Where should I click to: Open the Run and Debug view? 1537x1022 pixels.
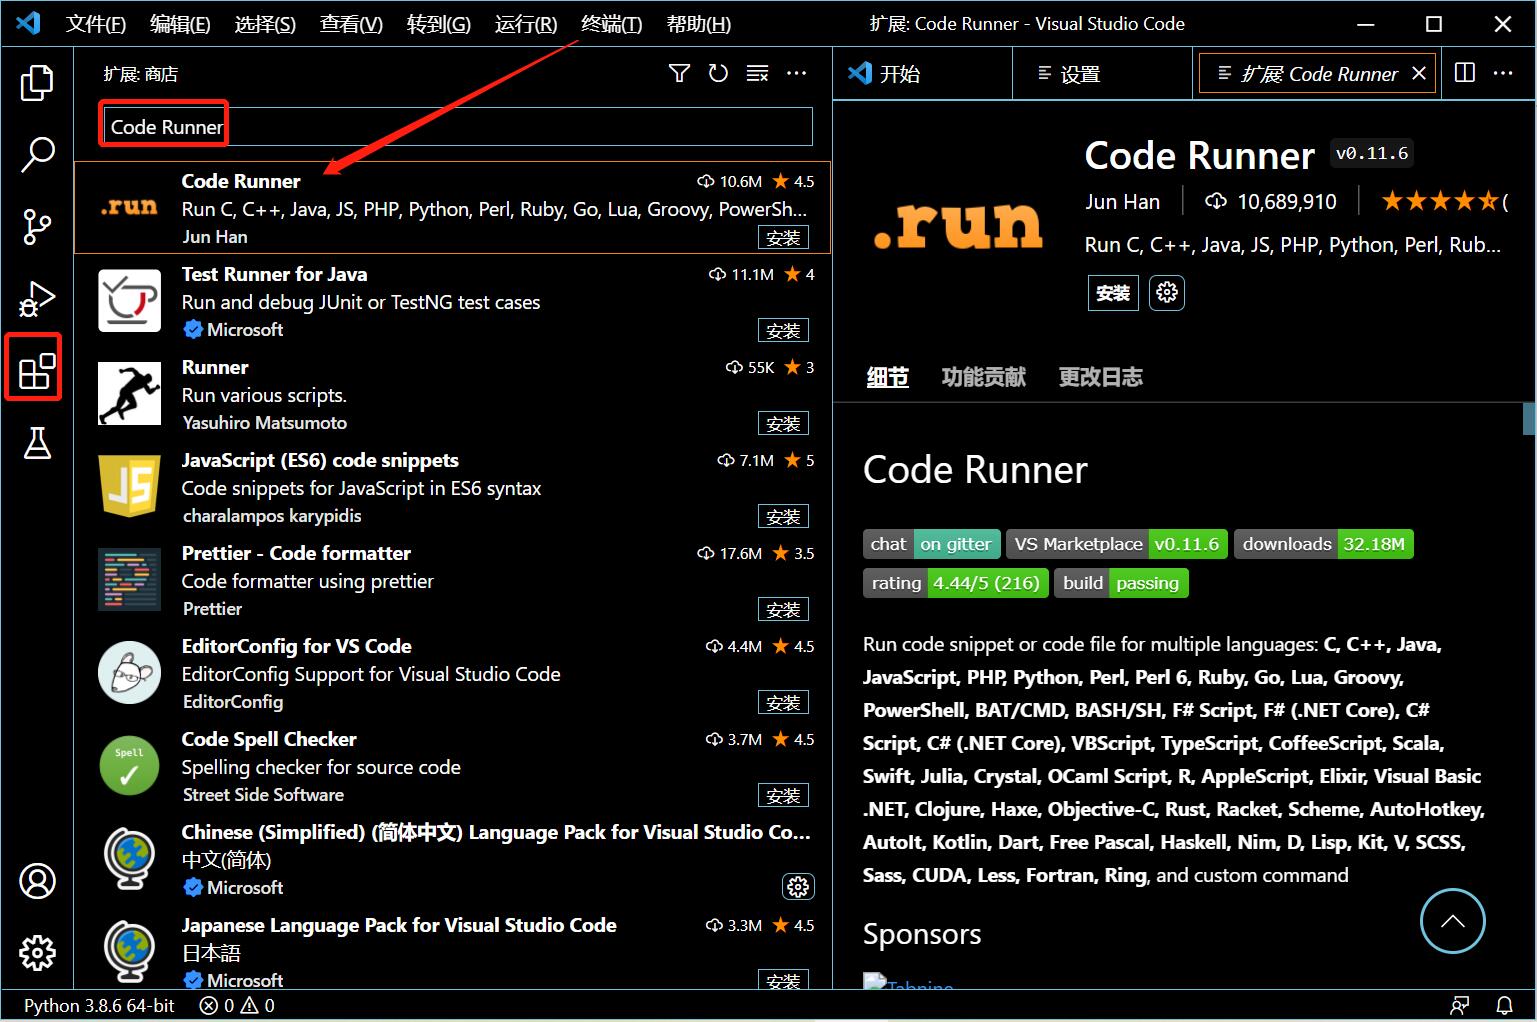(37, 299)
